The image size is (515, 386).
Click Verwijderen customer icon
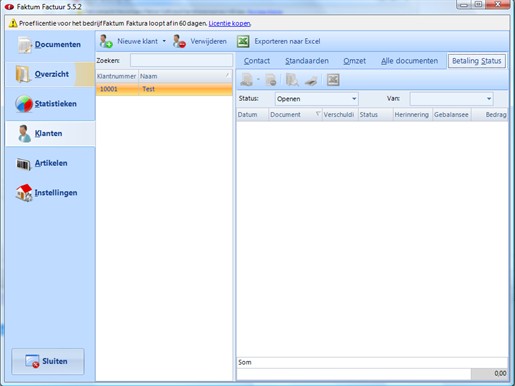point(179,41)
